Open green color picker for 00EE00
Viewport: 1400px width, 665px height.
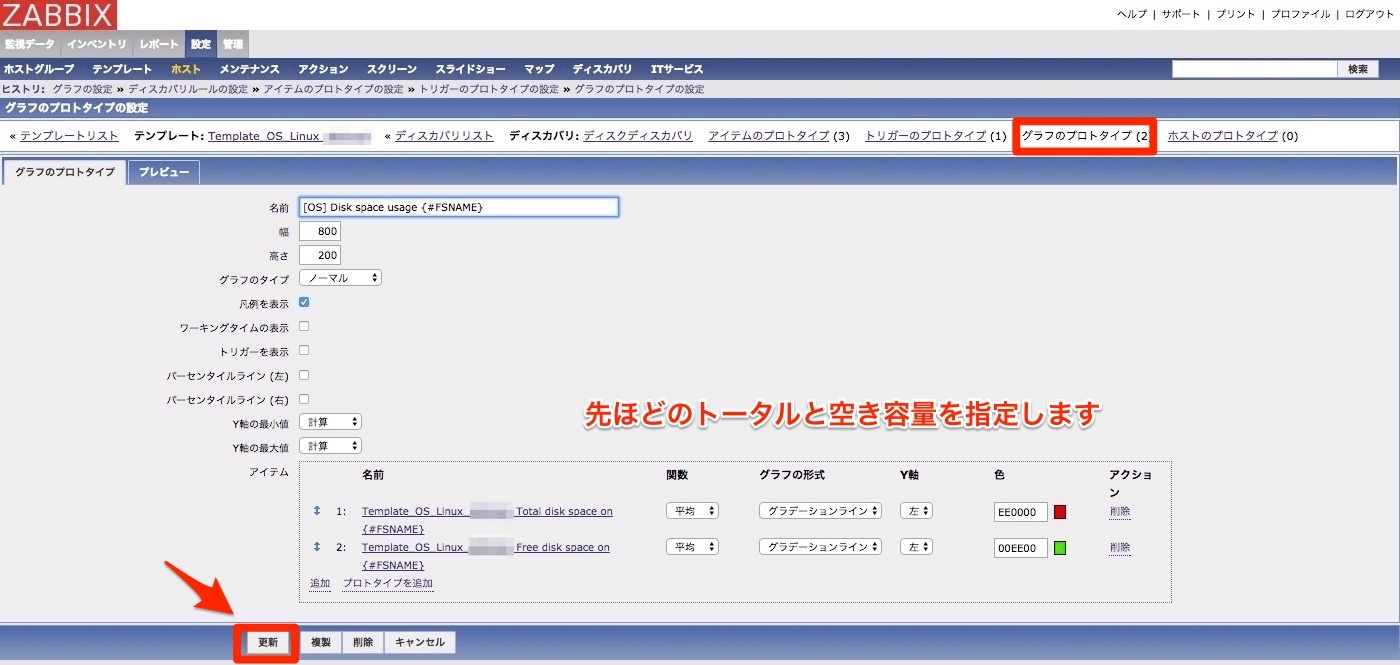click(x=1060, y=548)
